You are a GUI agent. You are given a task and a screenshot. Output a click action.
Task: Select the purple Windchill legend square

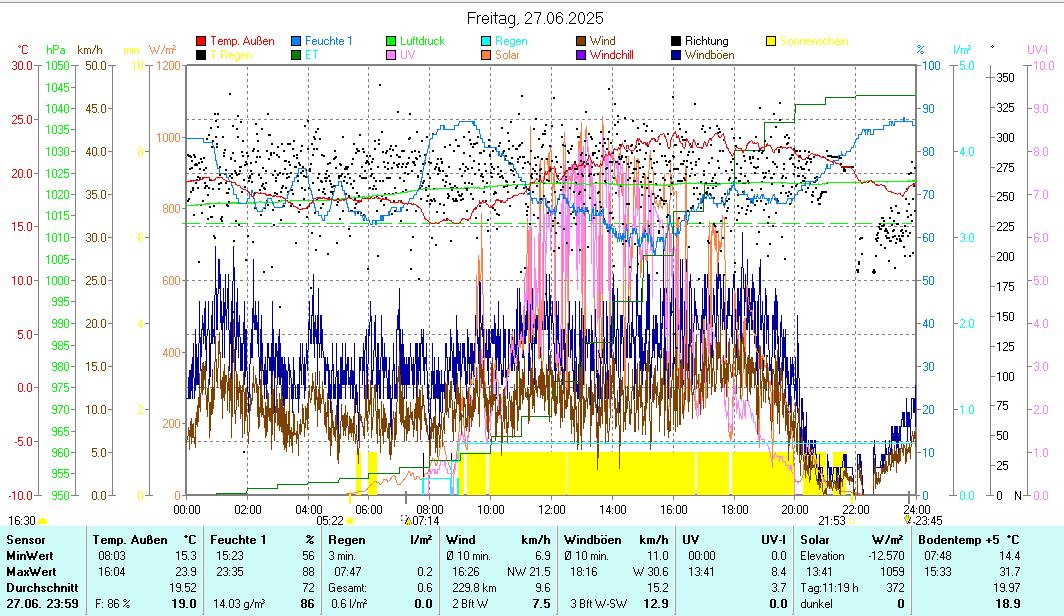coord(581,55)
